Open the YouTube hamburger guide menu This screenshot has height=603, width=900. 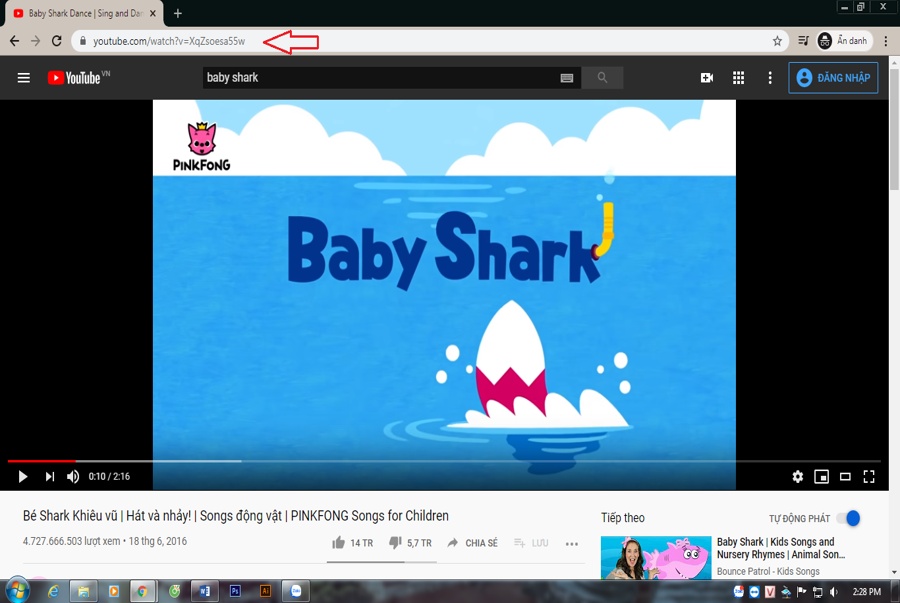[24, 77]
